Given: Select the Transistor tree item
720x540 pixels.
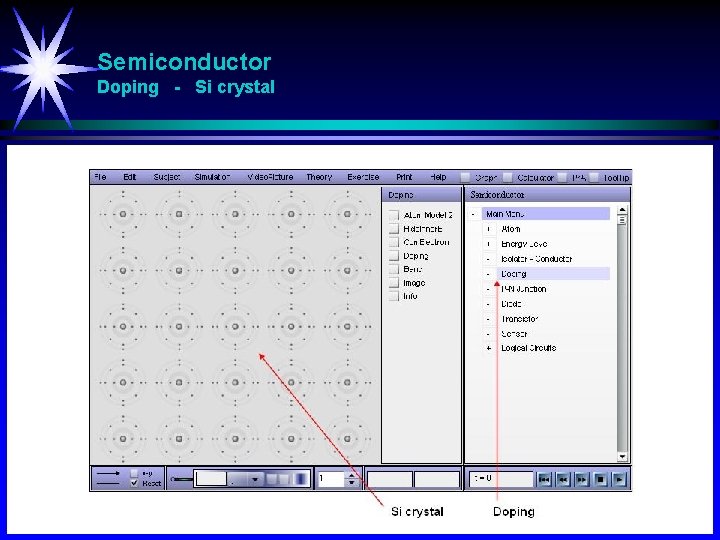Looking at the screenshot, I should [x=519, y=319].
